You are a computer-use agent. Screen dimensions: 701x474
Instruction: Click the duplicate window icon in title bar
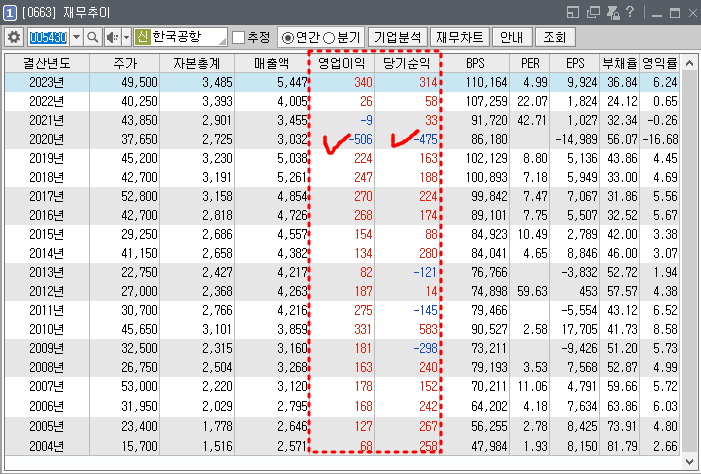pos(593,13)
